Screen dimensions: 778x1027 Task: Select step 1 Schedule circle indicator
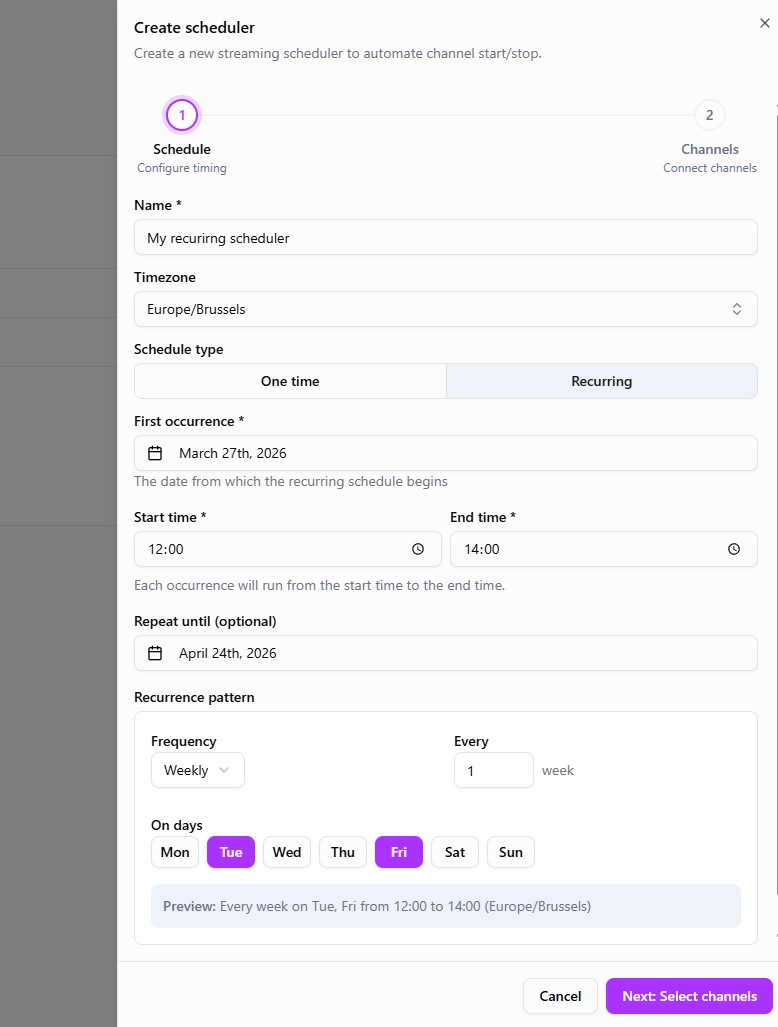tap(182, 115)
